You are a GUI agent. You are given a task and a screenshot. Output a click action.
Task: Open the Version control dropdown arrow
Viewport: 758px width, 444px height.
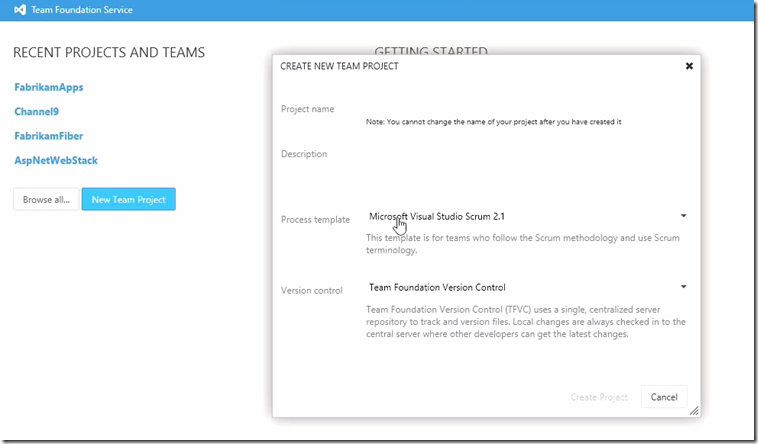(x=684, y=287)
